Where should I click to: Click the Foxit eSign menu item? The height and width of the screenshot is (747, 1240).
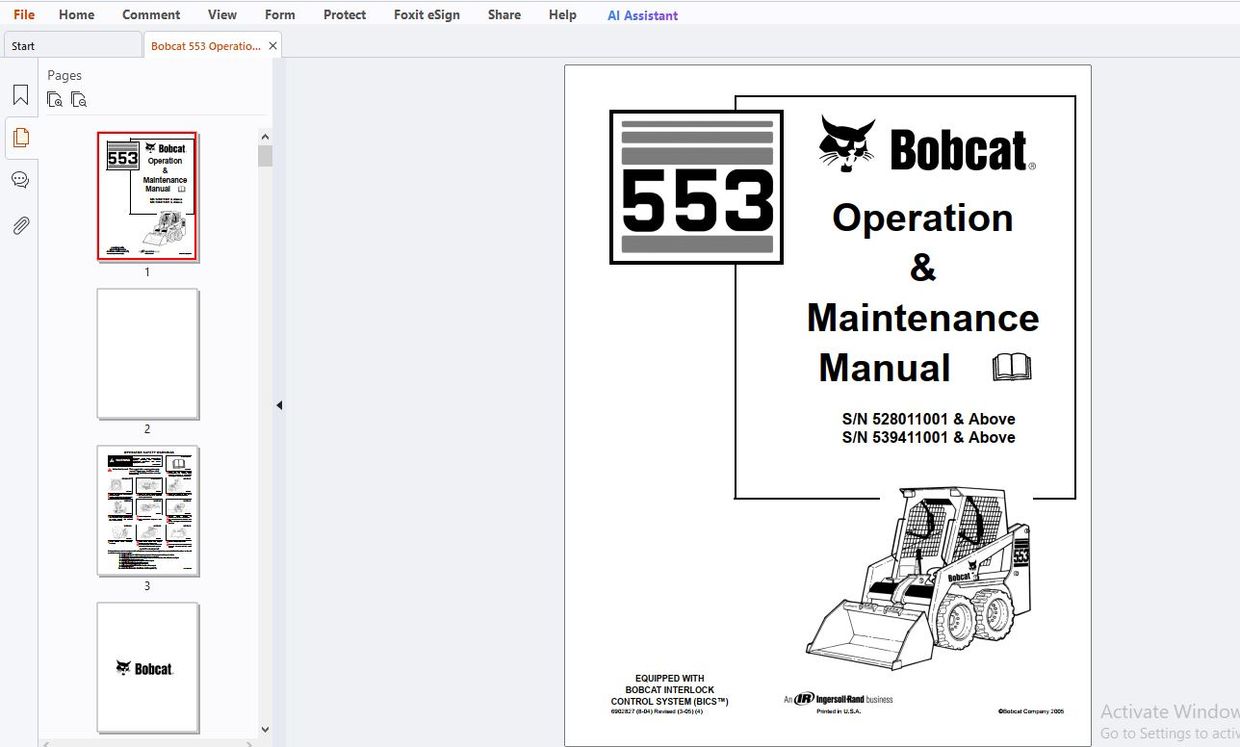point(426,14)
